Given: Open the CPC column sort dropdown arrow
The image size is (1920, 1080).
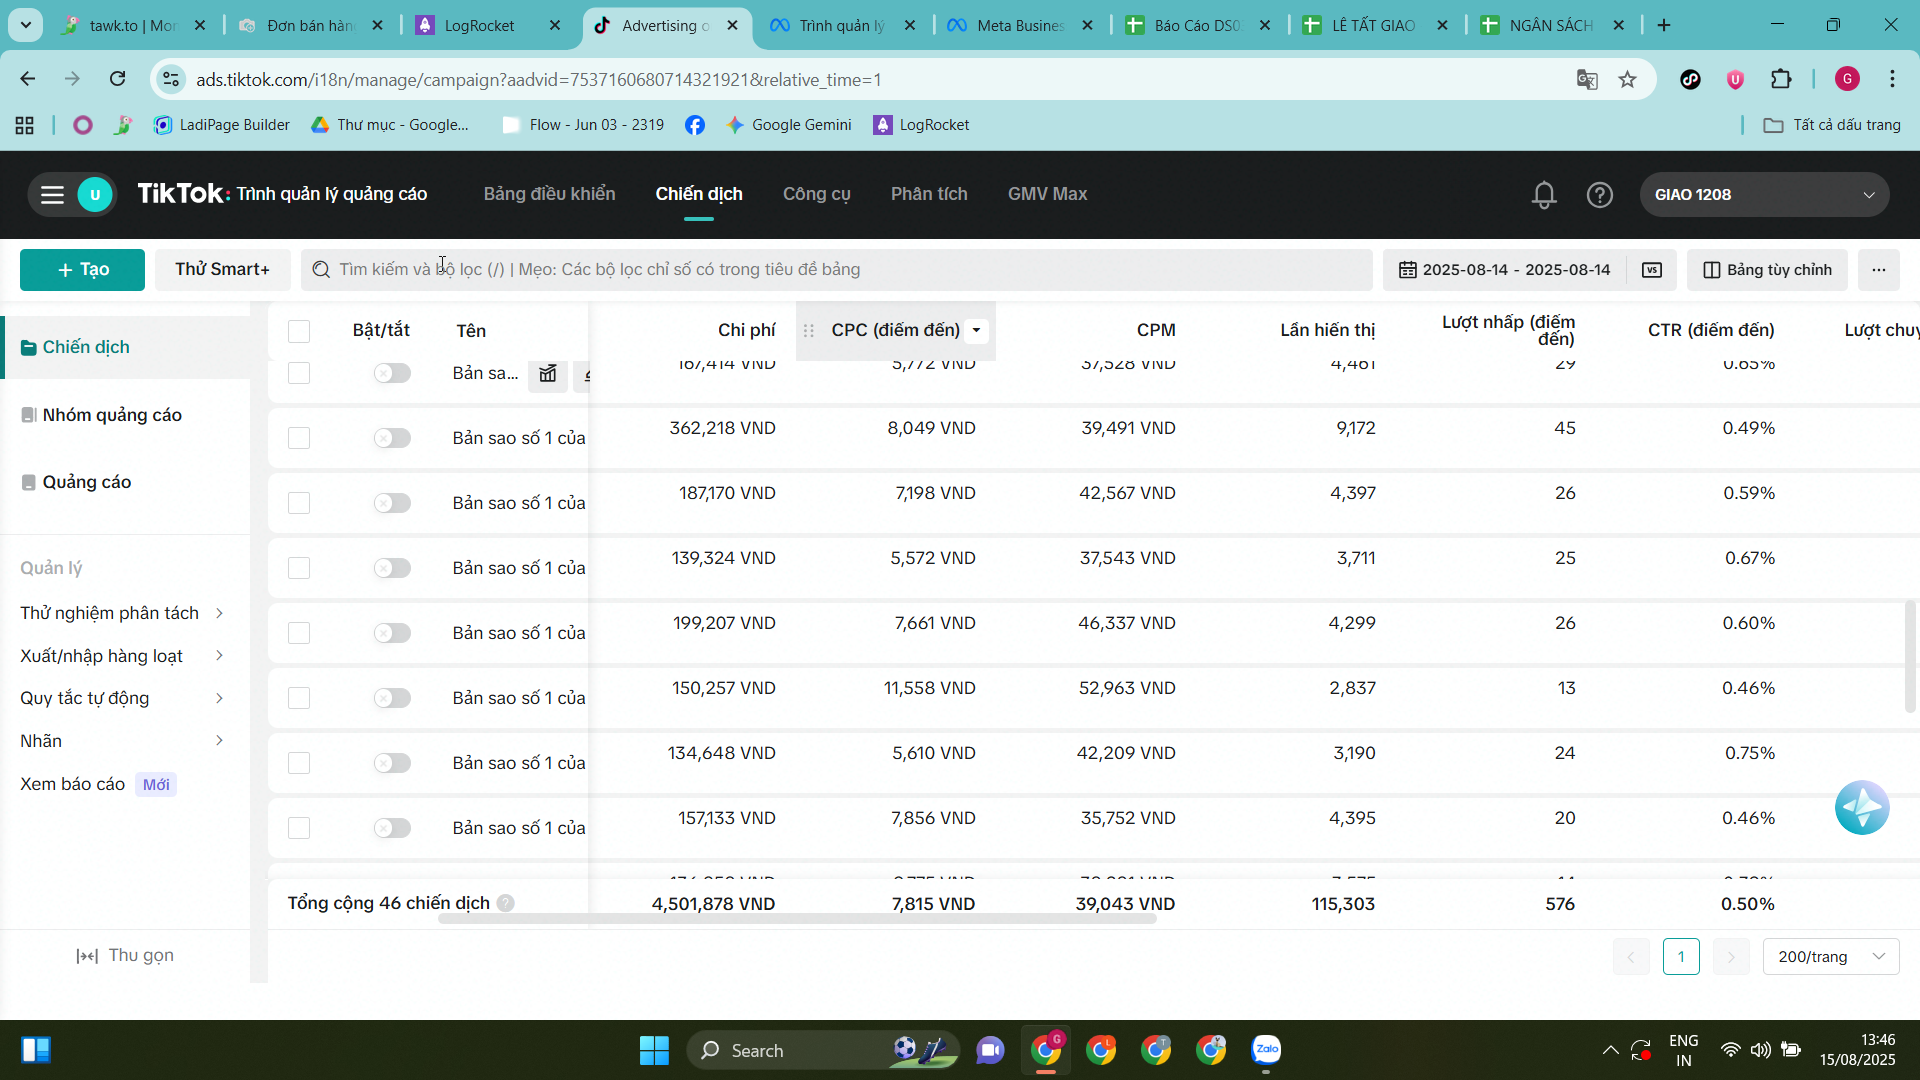Looking at the screenshot, I should click(977, 330).
